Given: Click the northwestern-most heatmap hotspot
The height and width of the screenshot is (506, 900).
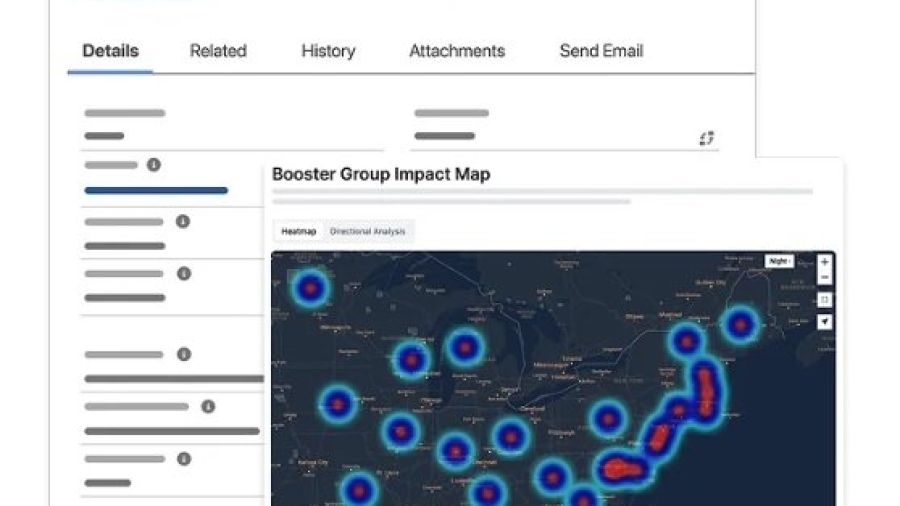Looking at the screenshot, I should [310, 288].
